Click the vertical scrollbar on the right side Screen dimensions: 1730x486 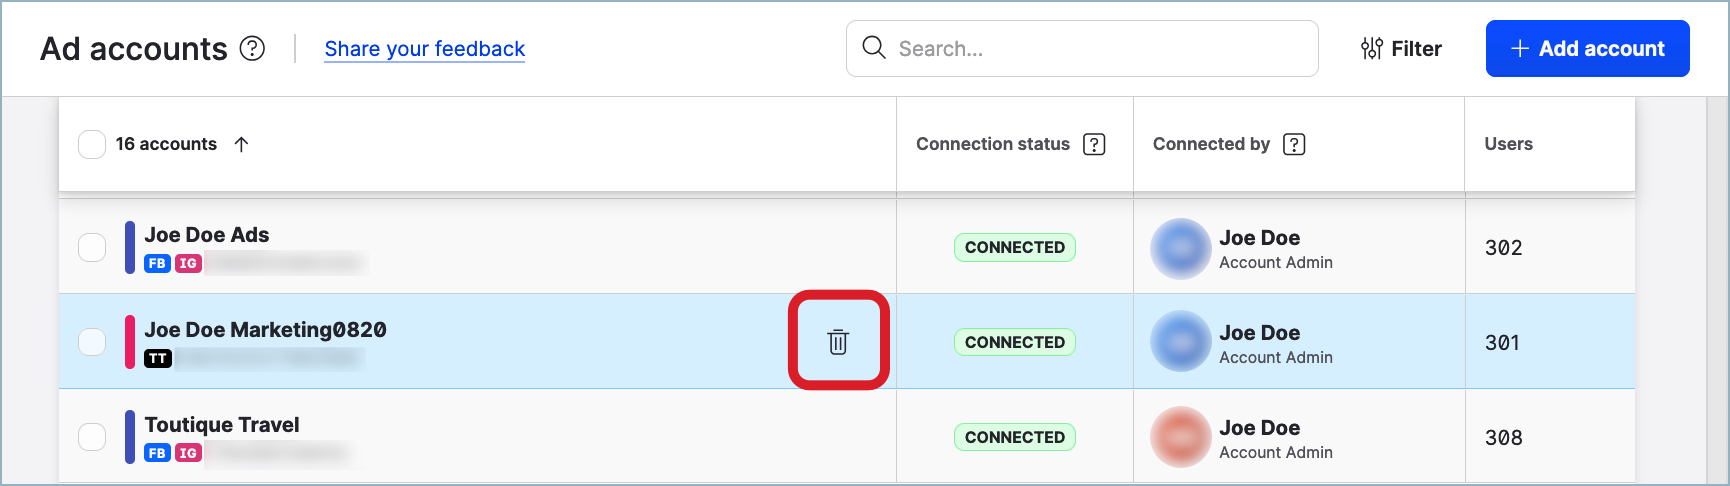pos(1717,290)
